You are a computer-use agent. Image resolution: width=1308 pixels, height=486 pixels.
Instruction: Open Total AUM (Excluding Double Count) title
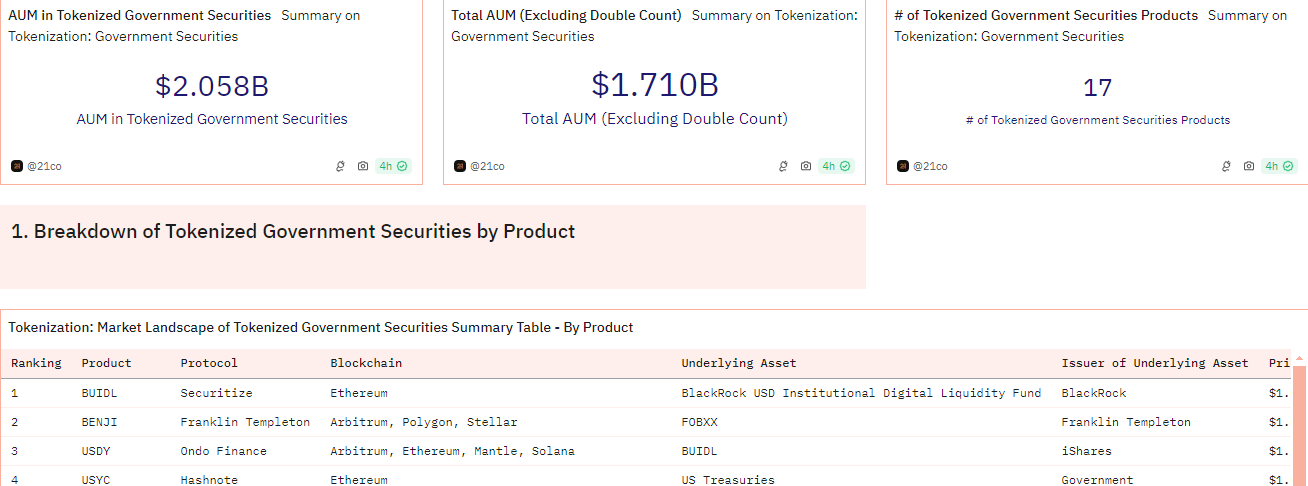(x=566, y=16)
